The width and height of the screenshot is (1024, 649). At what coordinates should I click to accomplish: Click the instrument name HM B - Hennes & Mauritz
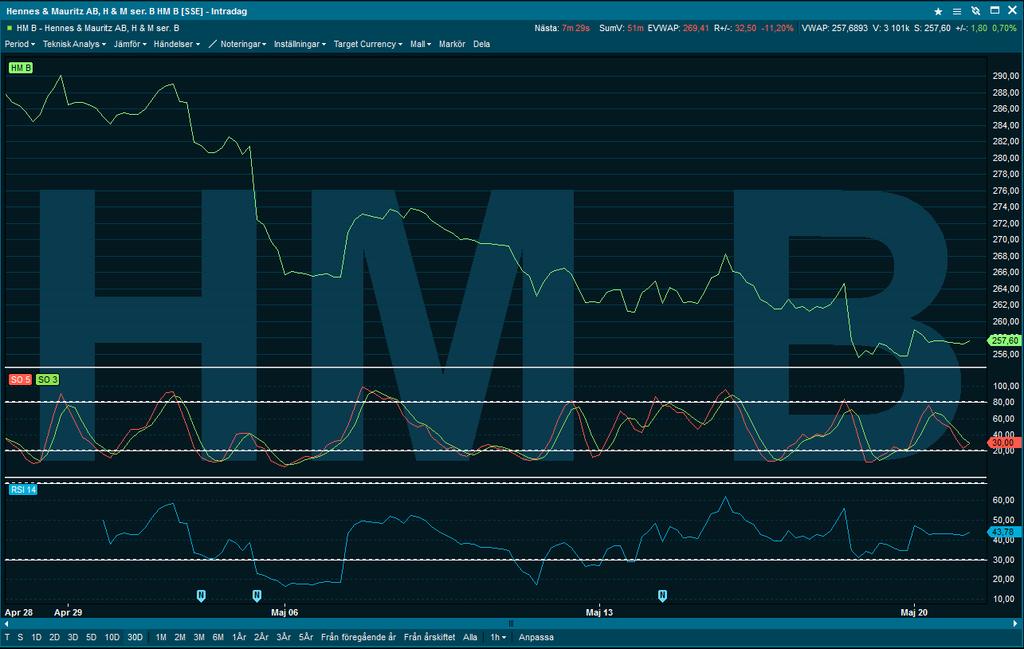click(x=98, y=28)
